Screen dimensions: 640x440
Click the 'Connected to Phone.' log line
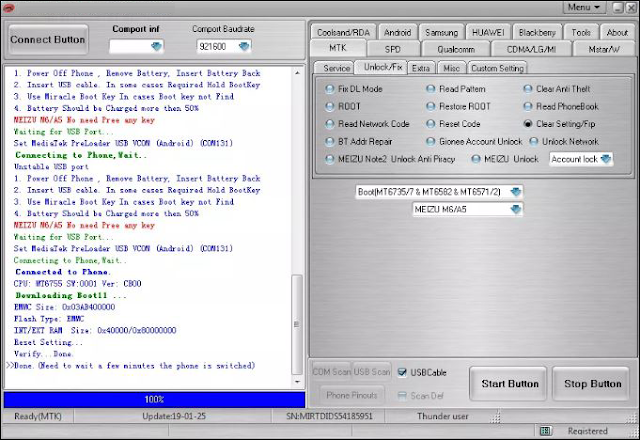[63, 272]
